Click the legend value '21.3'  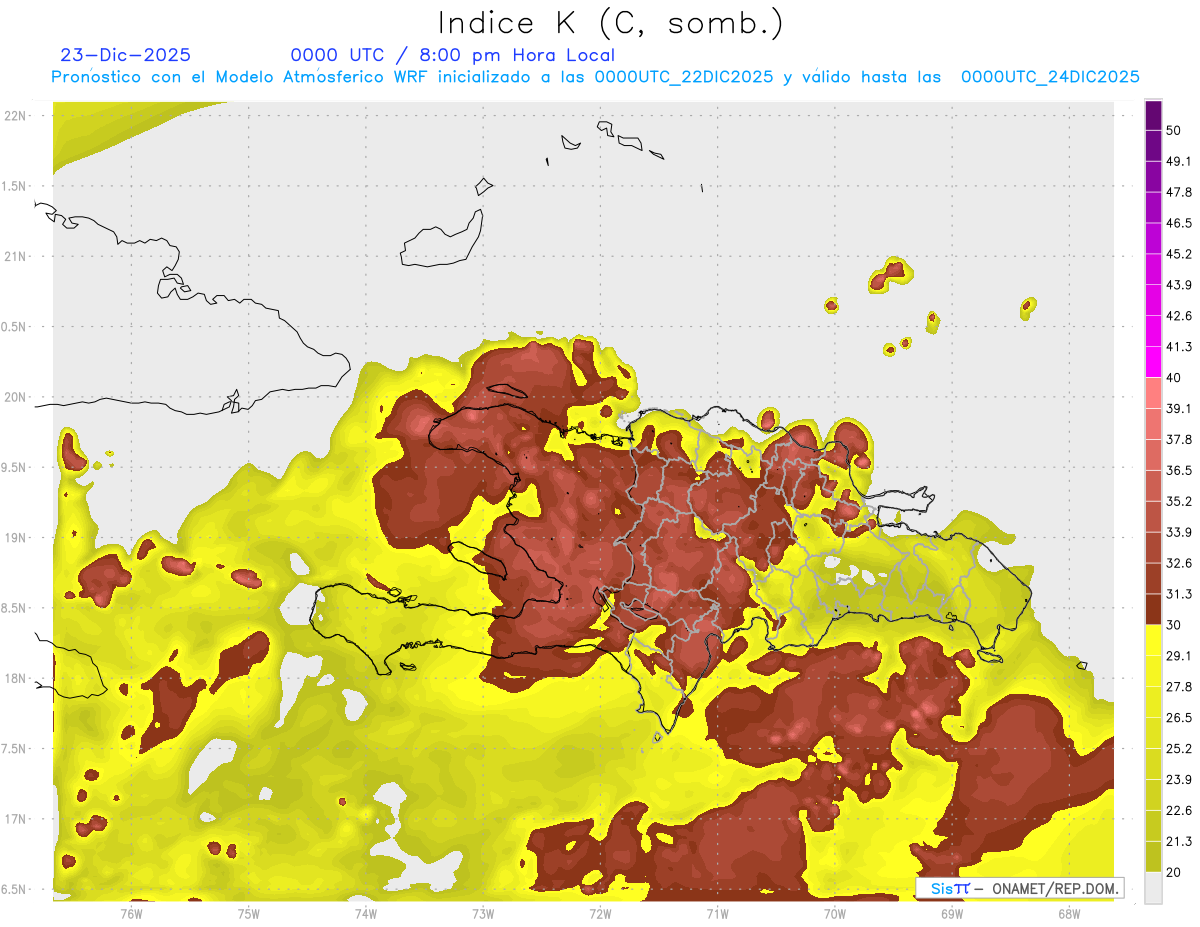[x=1179, y=842]
